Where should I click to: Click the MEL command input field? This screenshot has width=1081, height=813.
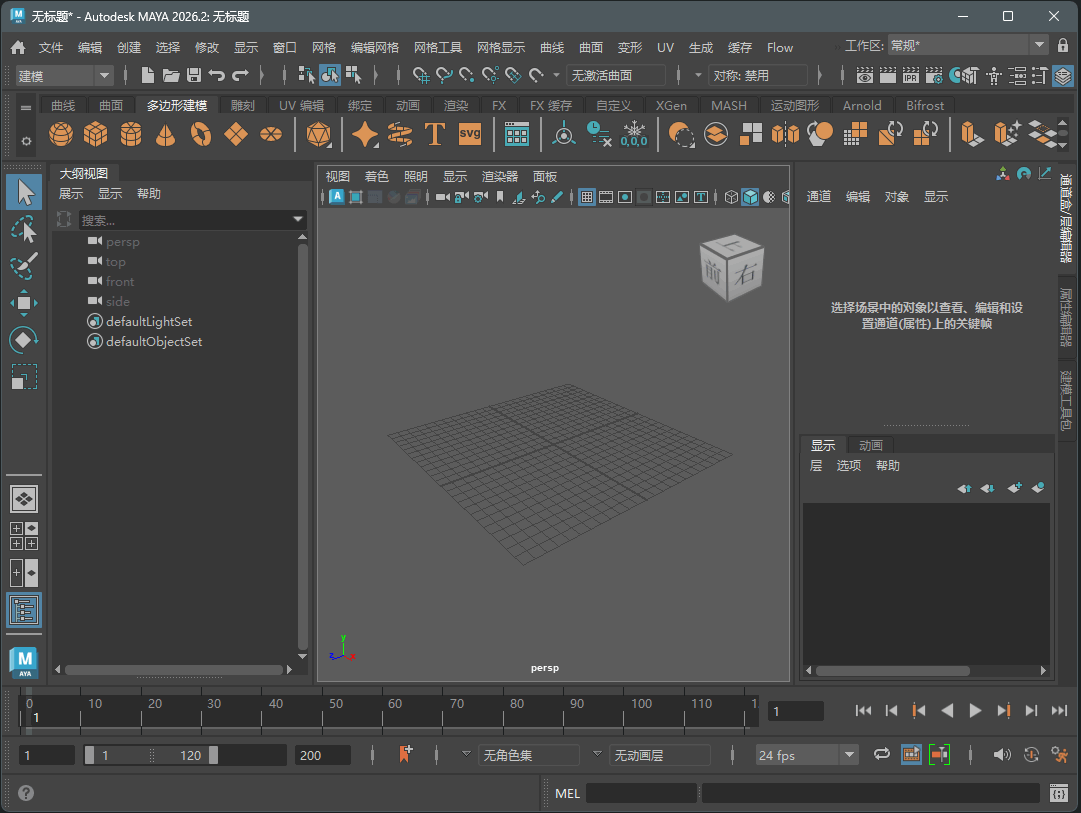click(x=641, y=793)
